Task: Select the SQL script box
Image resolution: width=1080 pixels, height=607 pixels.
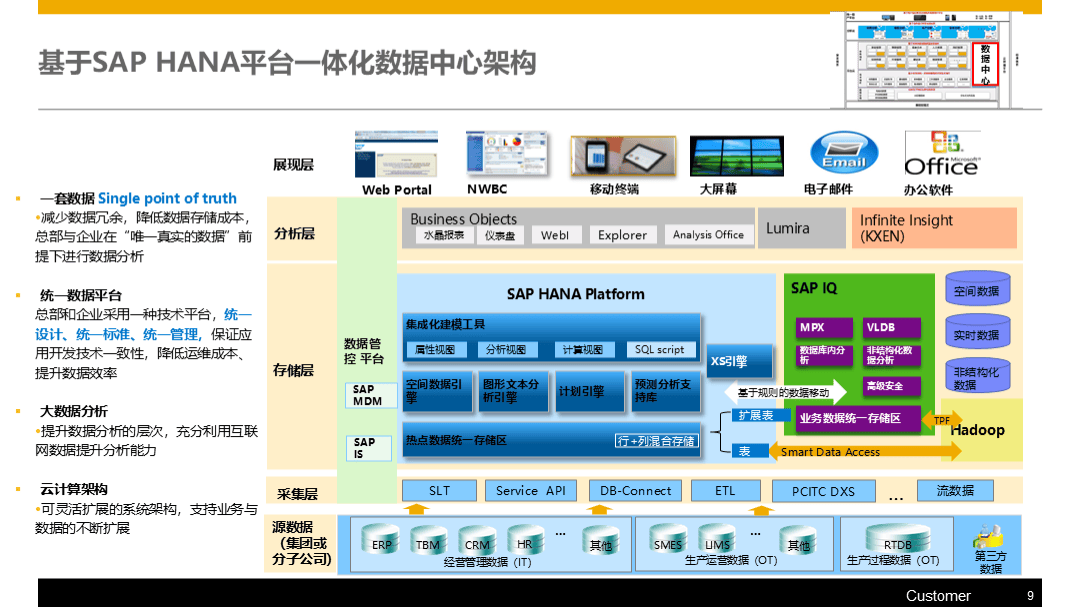Action: [x=660, y=350]
